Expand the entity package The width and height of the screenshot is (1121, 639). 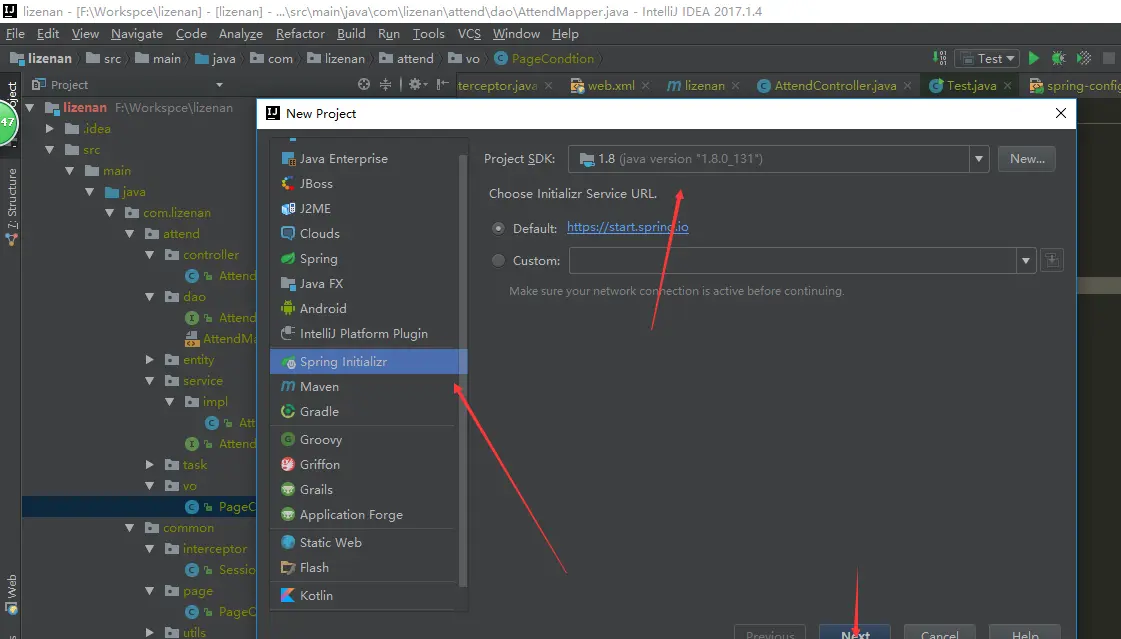click(x=149, y=360)
